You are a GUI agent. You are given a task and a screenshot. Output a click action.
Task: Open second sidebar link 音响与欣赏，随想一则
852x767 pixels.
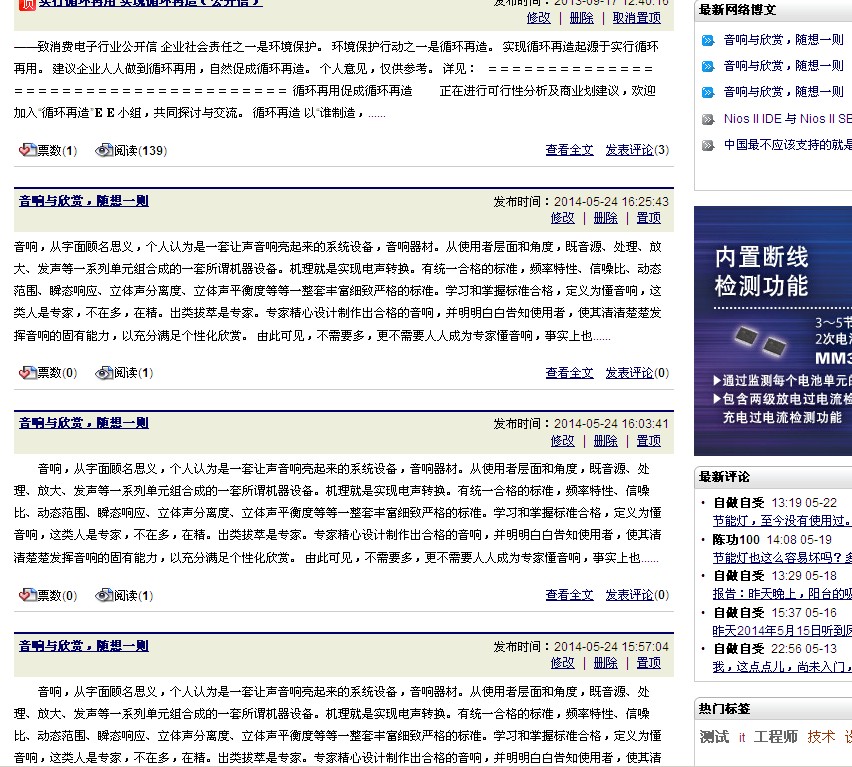pyautogui.click(x=784, y=66)
